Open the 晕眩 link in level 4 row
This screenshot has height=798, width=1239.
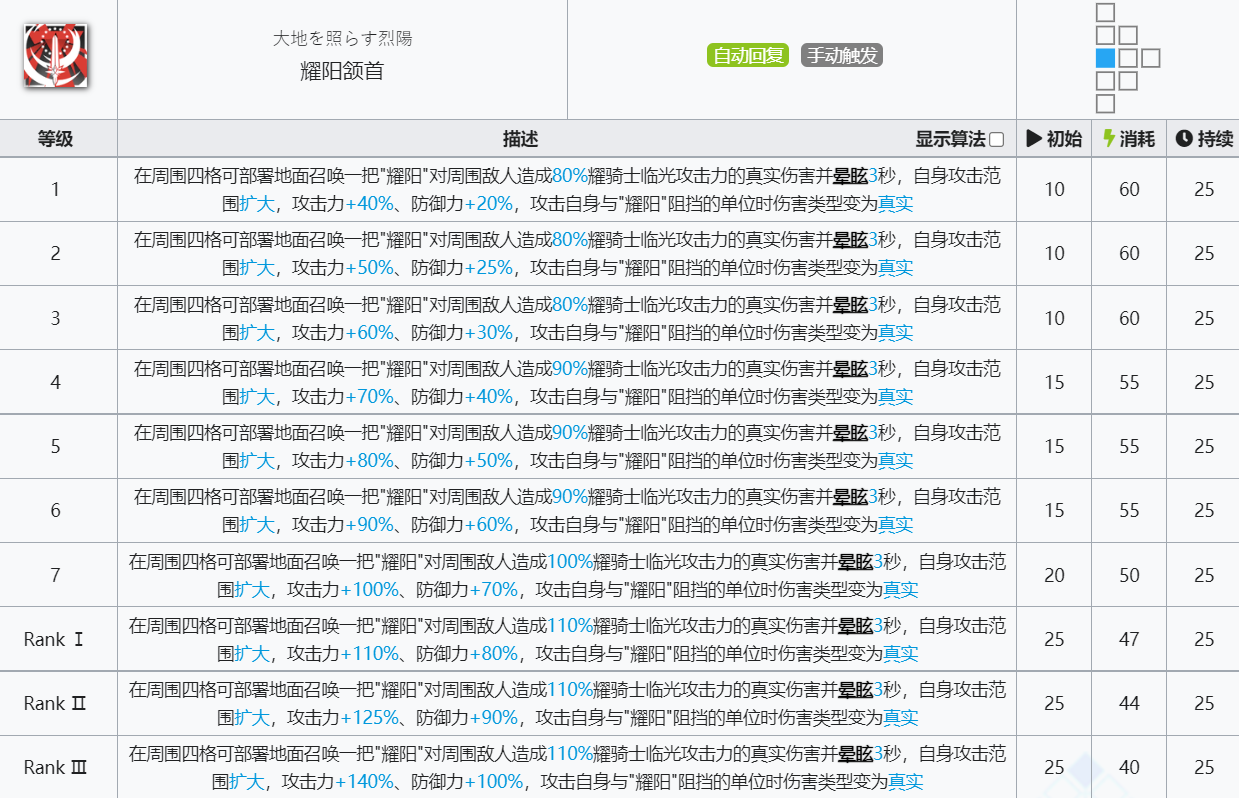tap(850, 369)
